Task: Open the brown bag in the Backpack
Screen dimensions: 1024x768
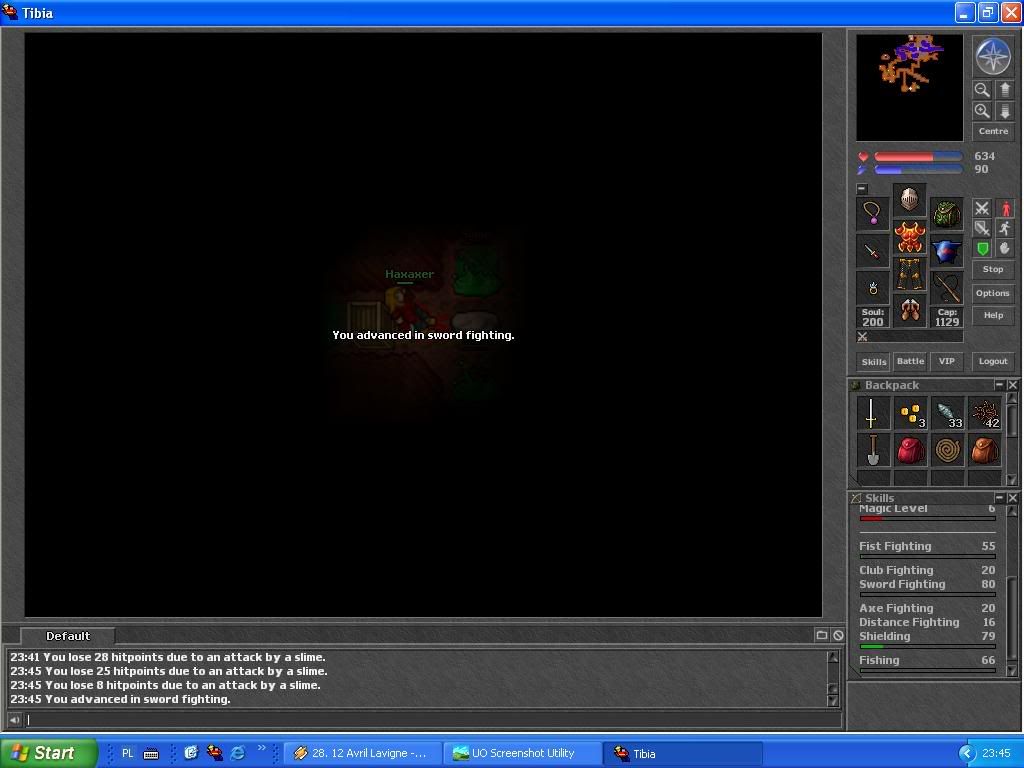Action: tap(984, 451)
